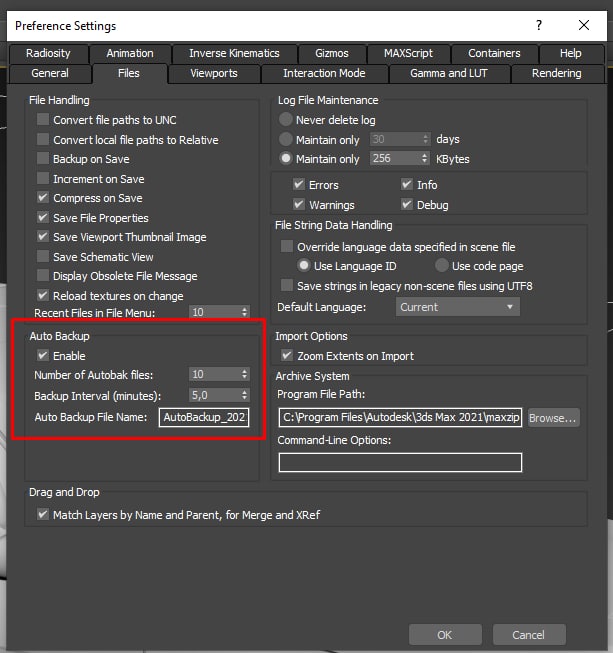
Task: Adjust the KBytes spinner arrows
Action: [x=424, y=158]
